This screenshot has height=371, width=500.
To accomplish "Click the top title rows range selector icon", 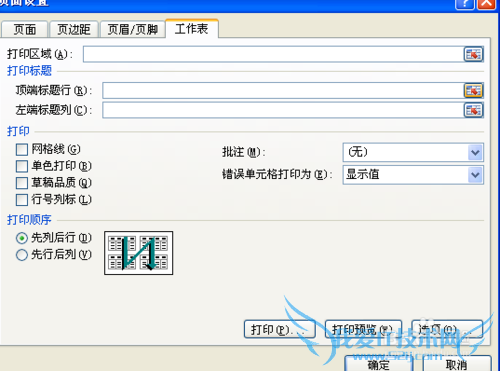I will coord(473,90).
